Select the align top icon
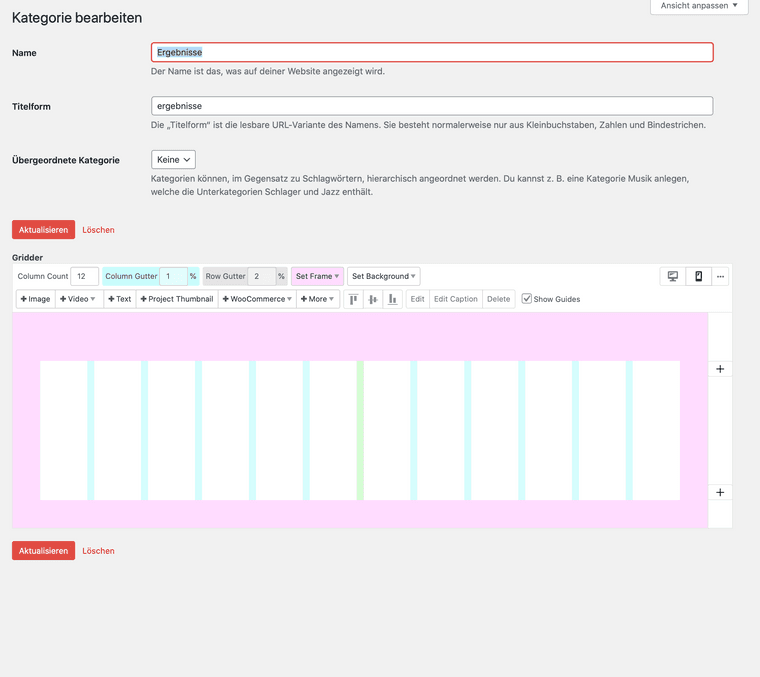The image size is (760, 677). [353, 299]
